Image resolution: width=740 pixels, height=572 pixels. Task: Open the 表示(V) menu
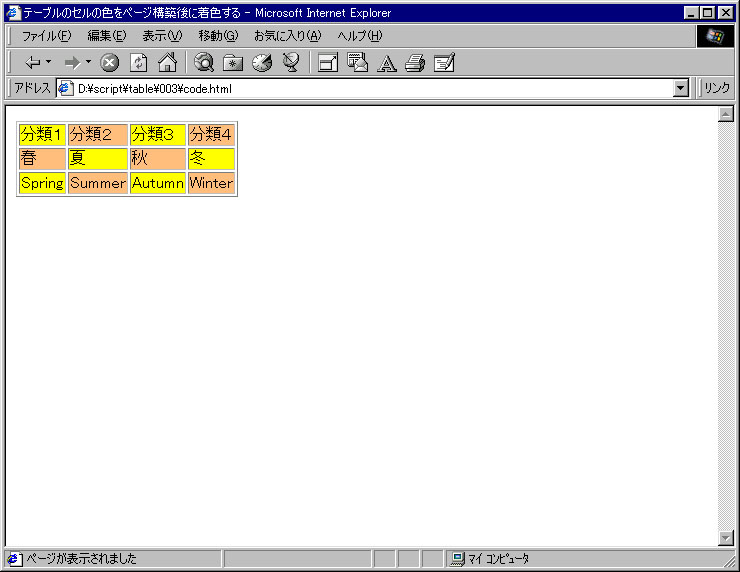162,36
